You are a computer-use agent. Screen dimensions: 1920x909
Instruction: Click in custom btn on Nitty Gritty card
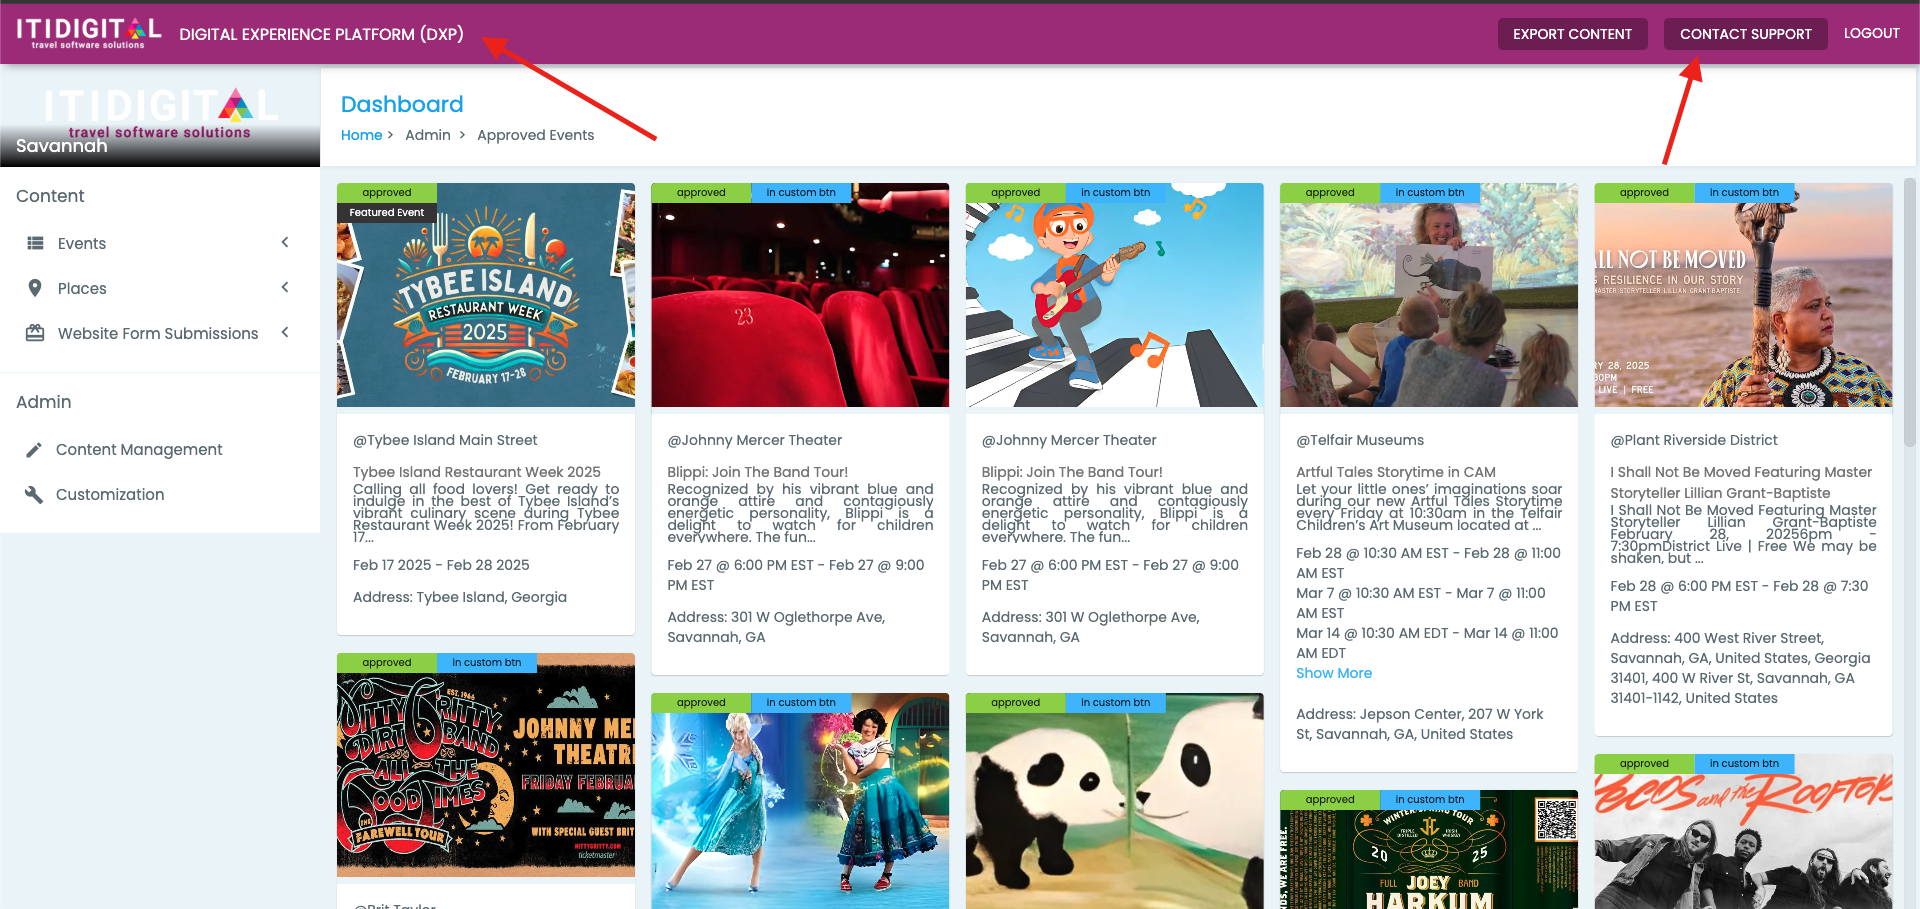[486, 663]
